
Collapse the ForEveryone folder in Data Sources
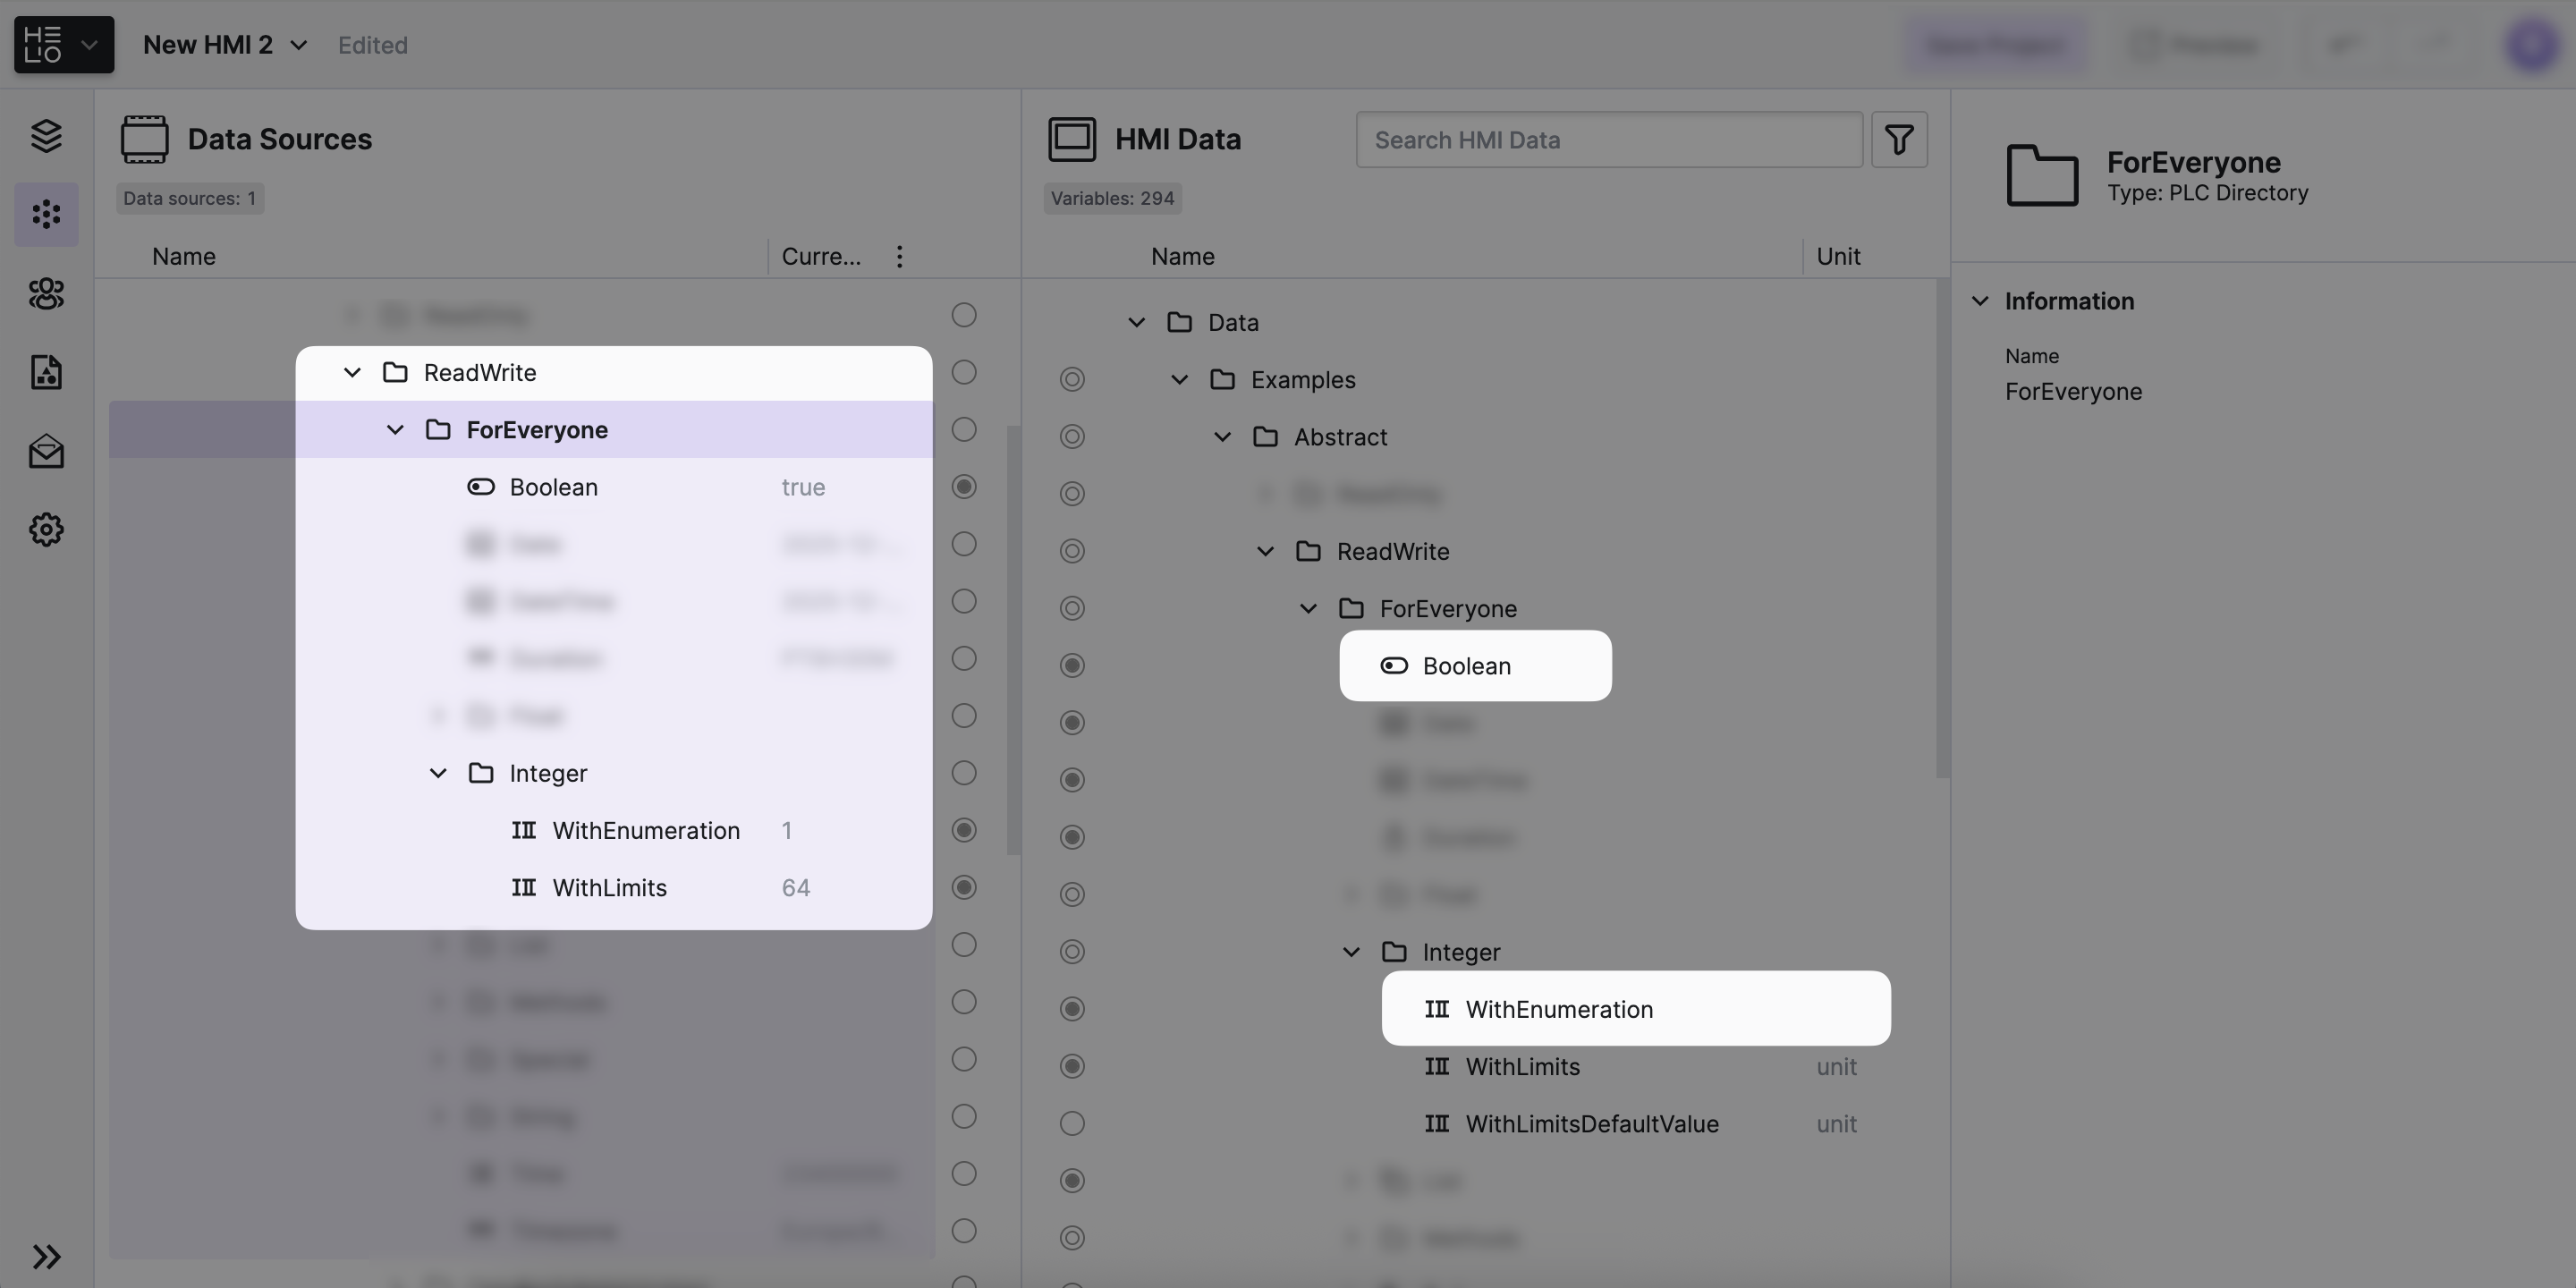[395, 430]
